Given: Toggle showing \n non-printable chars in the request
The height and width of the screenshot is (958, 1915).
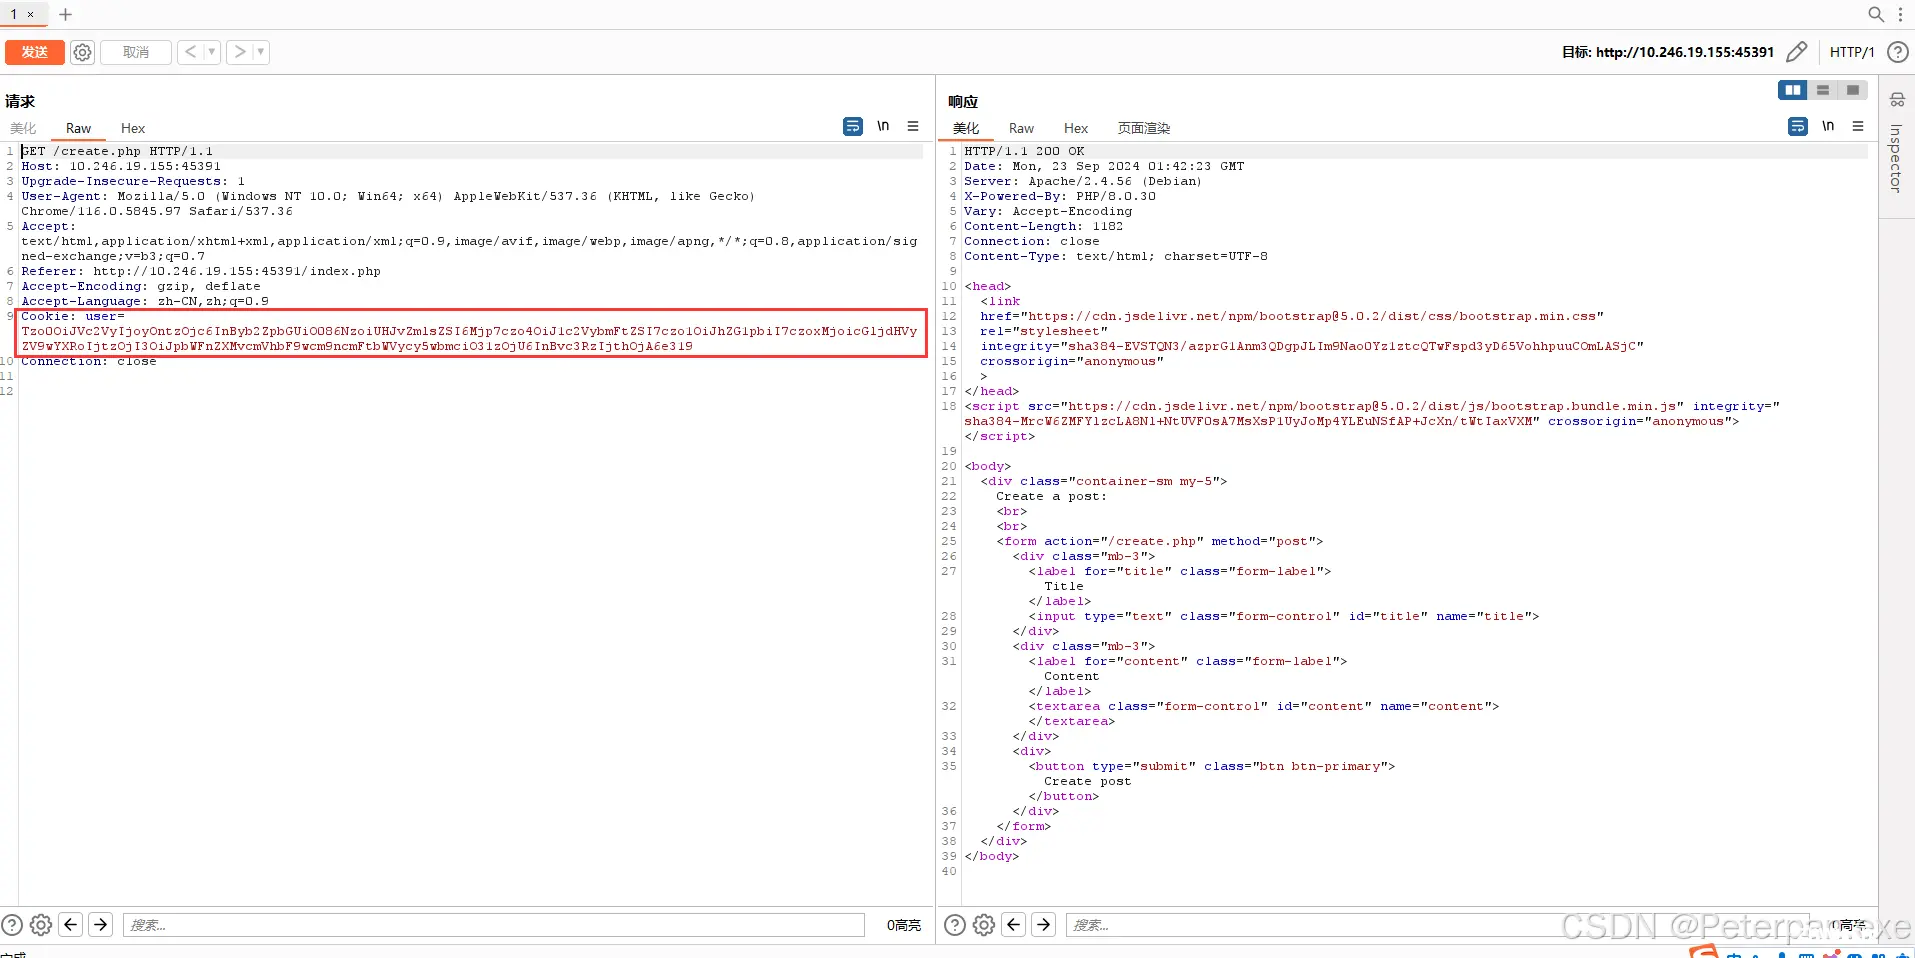Looking at the screenshot, I should (x=883, y=126).
